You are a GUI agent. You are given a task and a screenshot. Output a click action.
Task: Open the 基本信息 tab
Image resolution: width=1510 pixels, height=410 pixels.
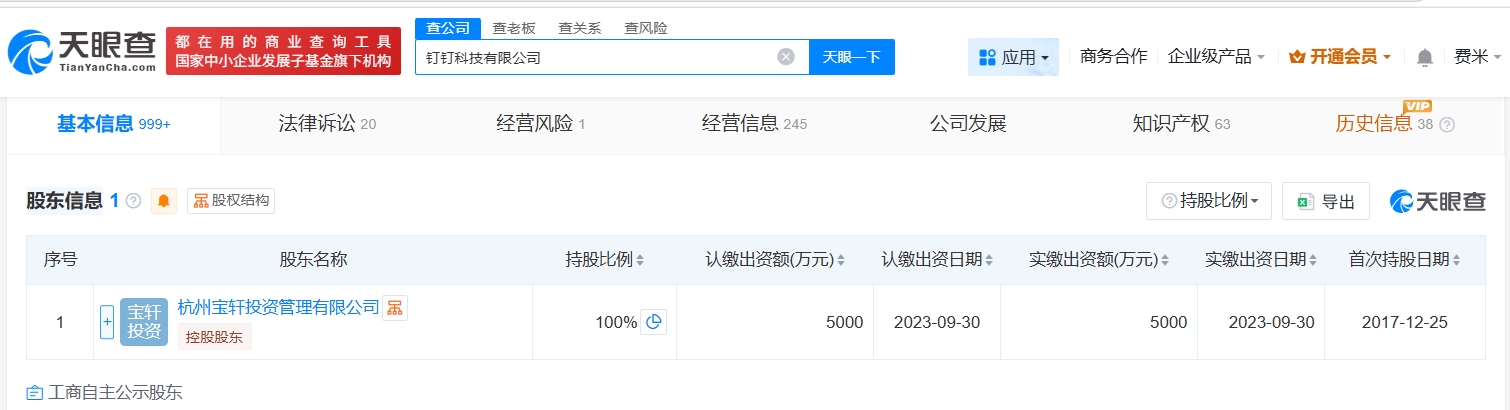[x=113, y=124]
